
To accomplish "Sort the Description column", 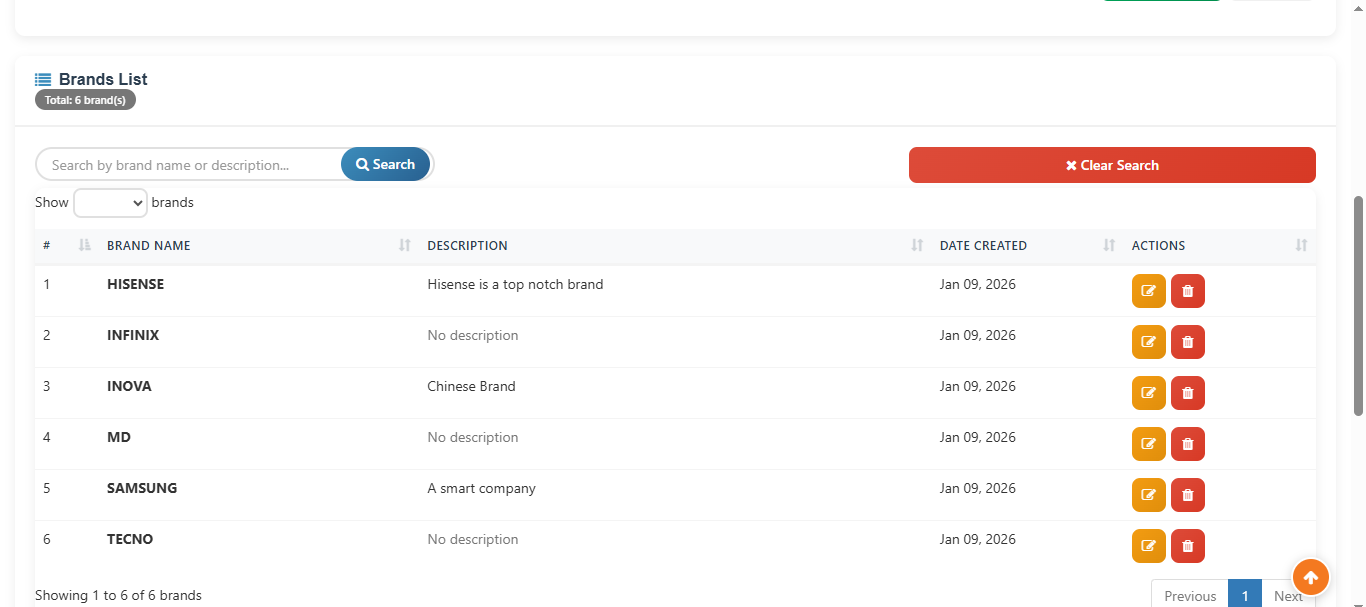I will [x=467, y=246].
